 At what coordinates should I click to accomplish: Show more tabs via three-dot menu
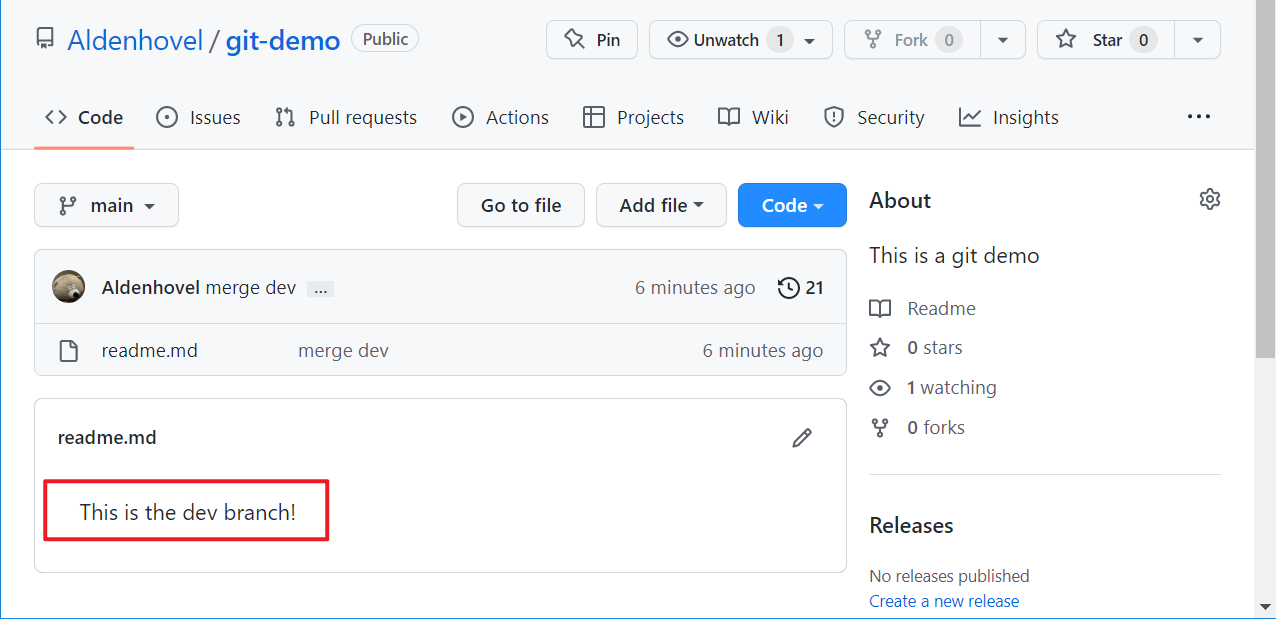[x=1199, y=117]
